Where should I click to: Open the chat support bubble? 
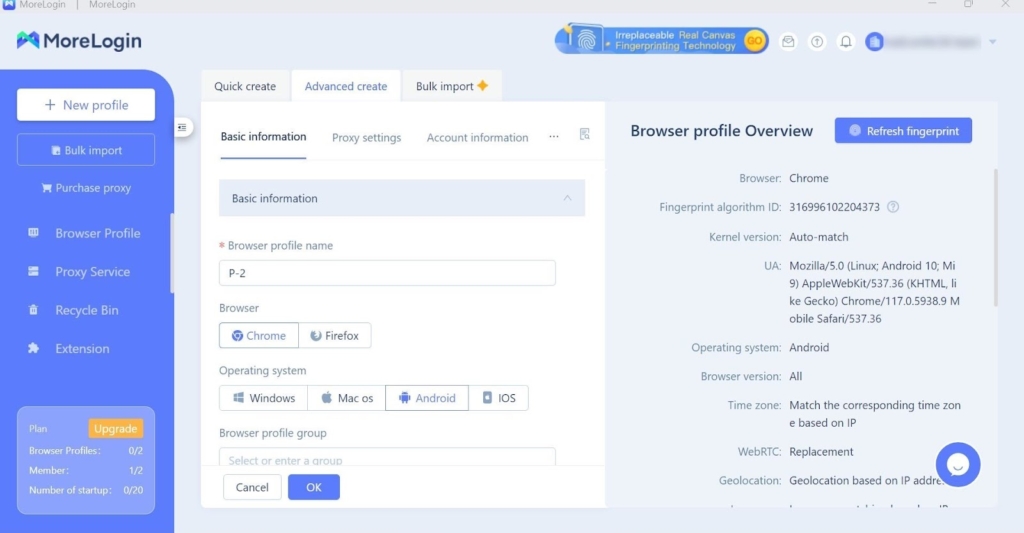(957, 464)
